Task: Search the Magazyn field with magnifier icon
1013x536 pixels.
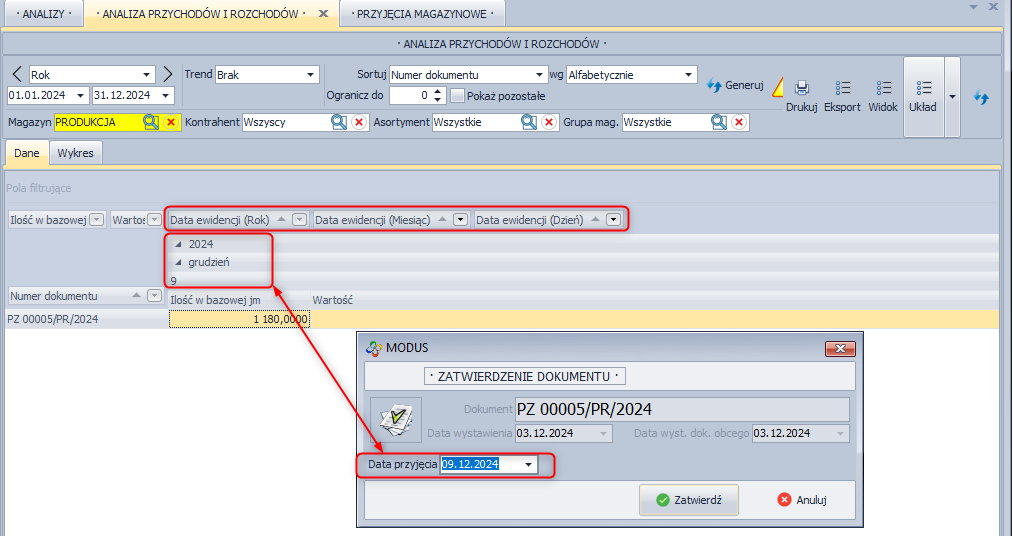Action: pyautogui.click(x=150, y=122)
